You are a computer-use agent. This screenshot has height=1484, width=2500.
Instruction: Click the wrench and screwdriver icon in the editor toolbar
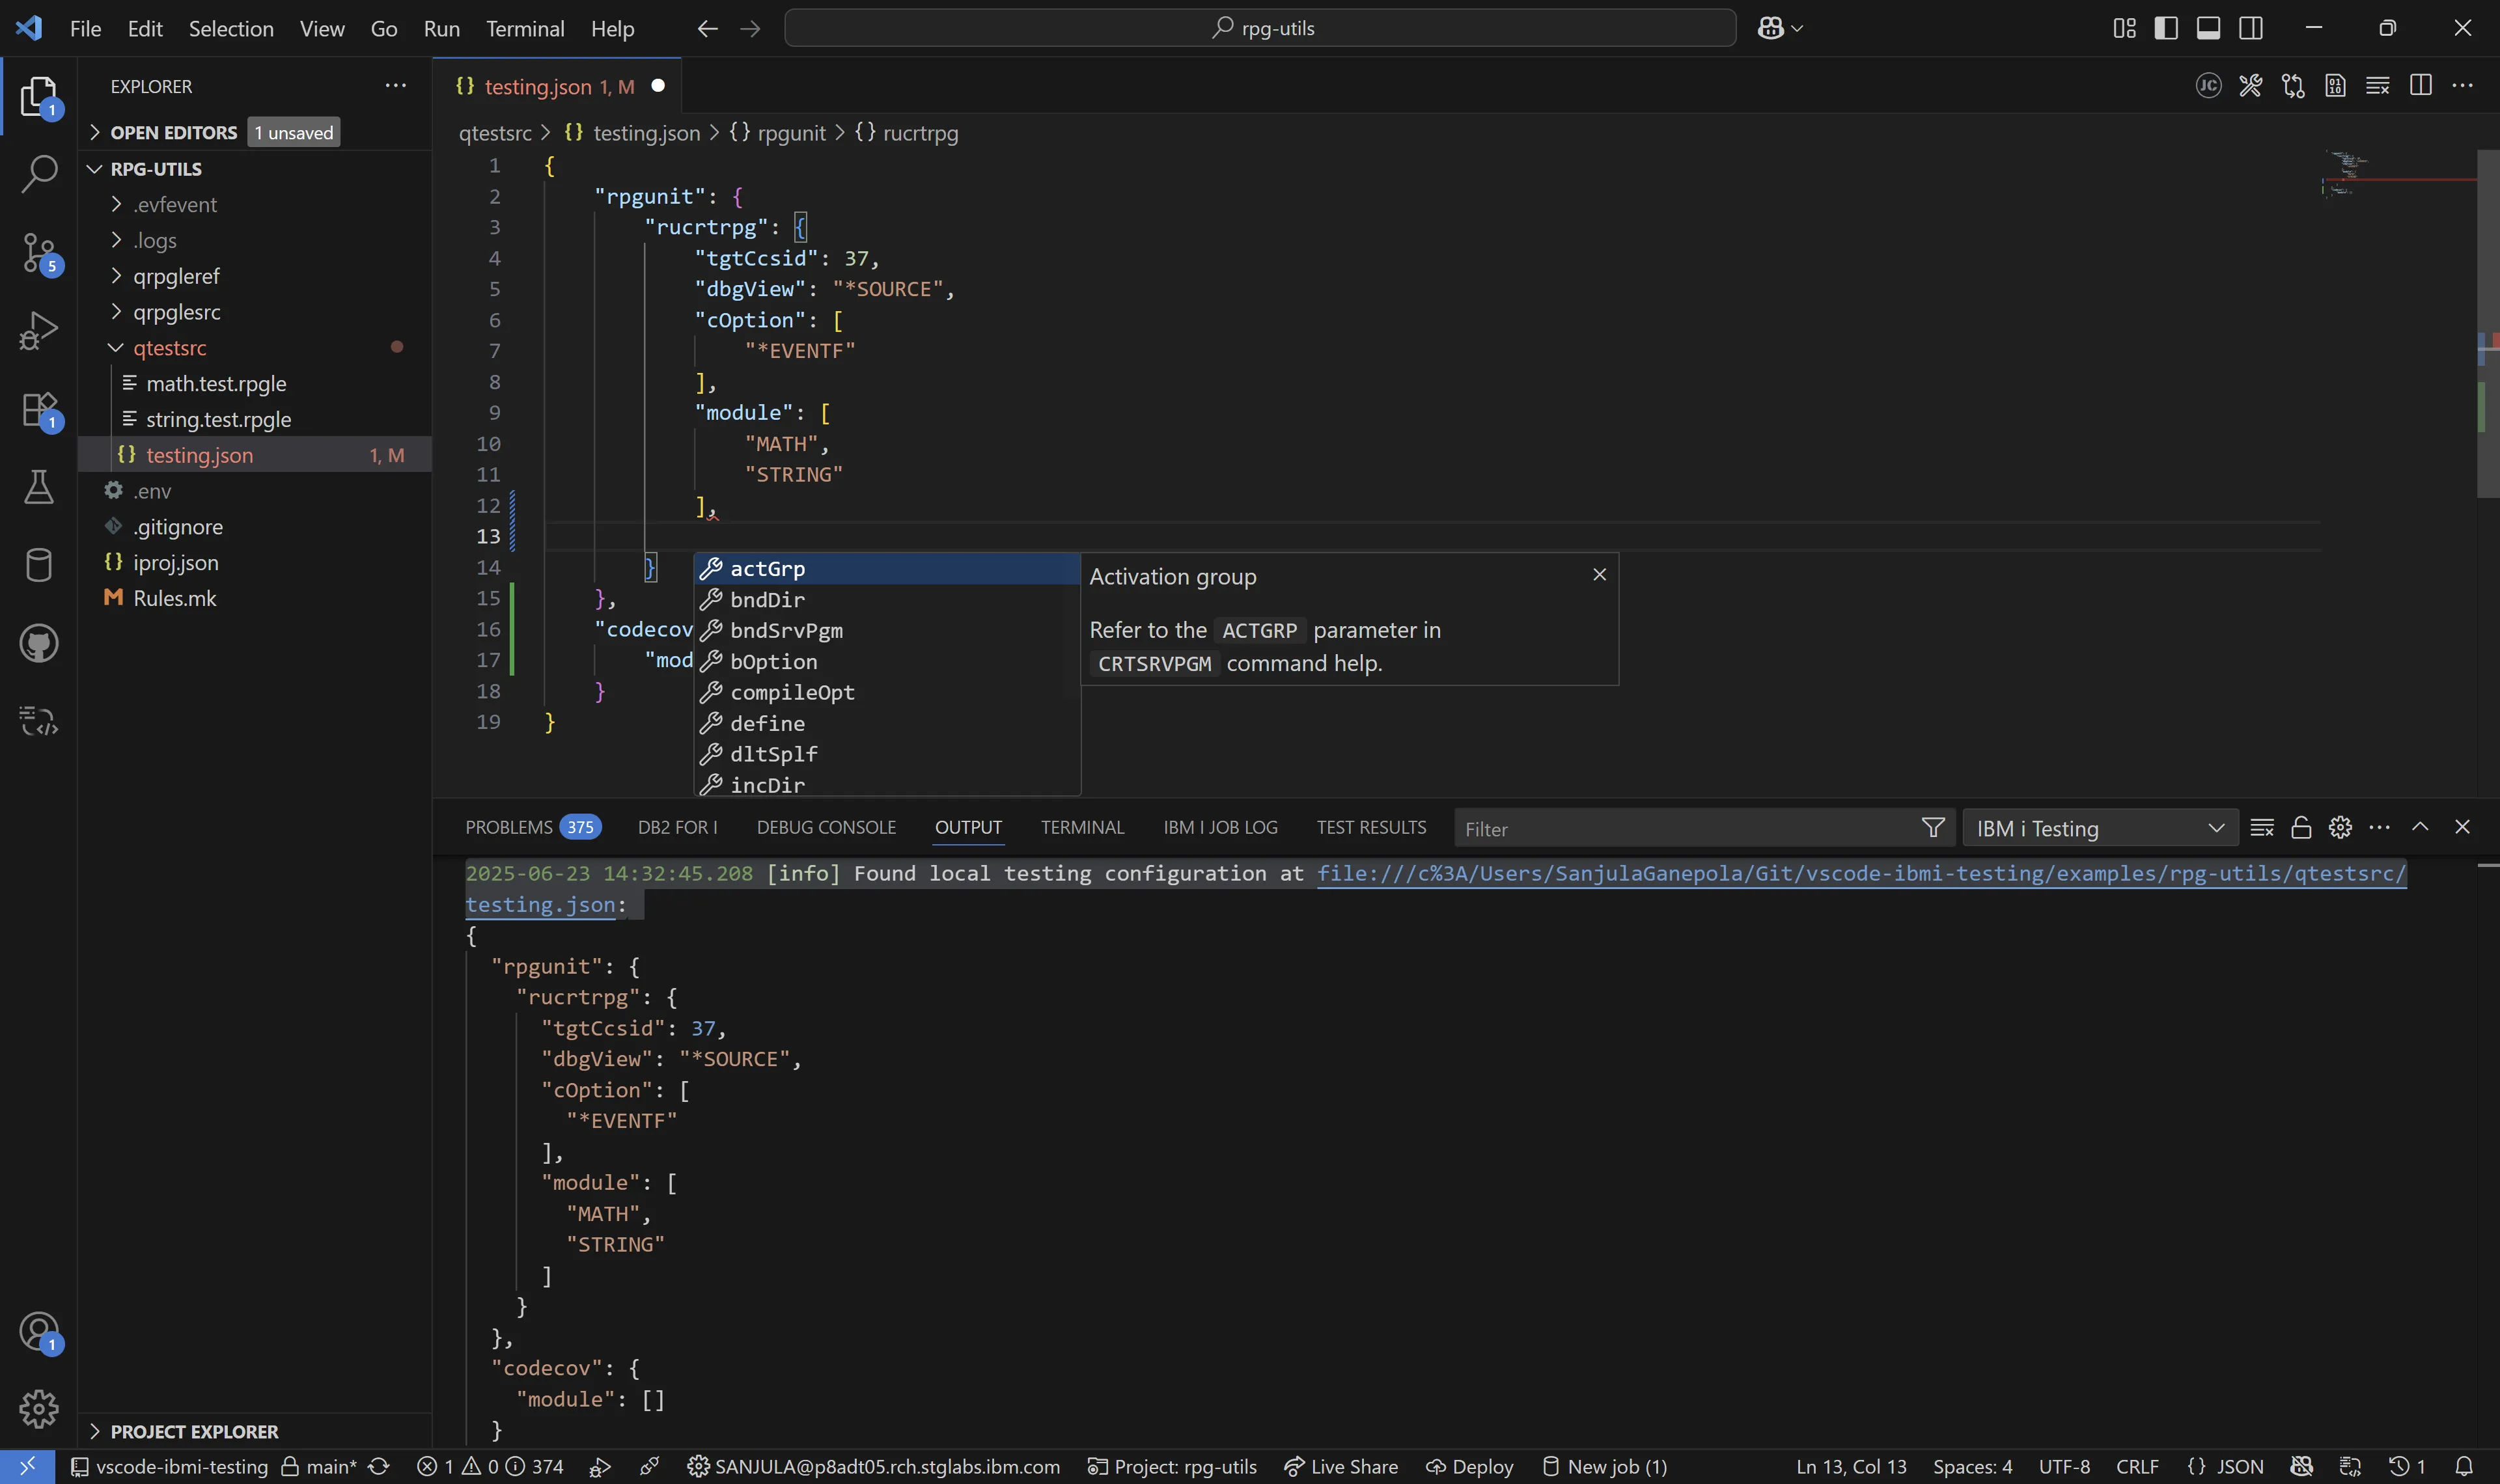[2250, 86]
